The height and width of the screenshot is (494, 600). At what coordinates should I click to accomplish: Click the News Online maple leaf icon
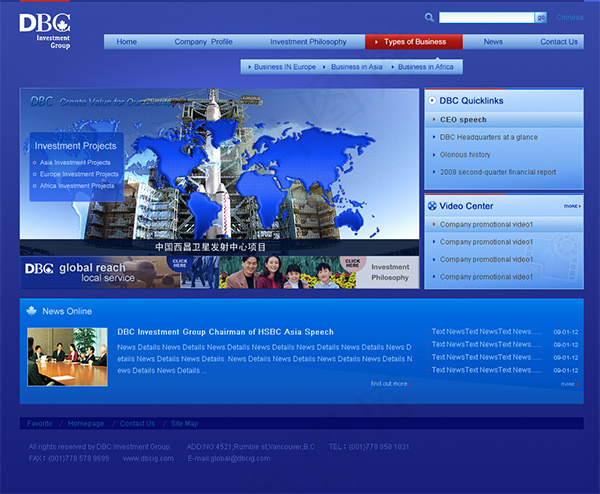click(31, 311)
